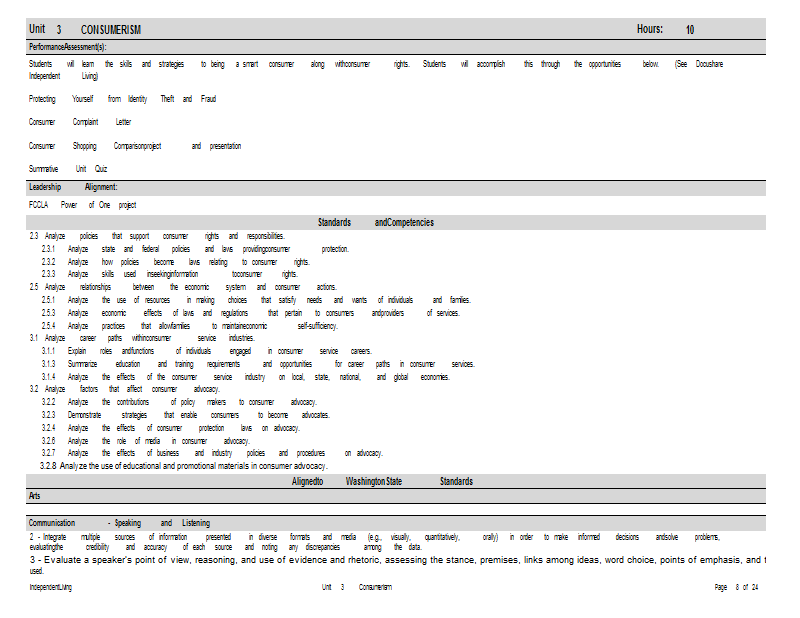Image resolution: width=800 pixels, height=618 pixels.
Task: Select standard 3.1.1 on roles and functions
Action: pyautogui.click(x=207, y=351)
